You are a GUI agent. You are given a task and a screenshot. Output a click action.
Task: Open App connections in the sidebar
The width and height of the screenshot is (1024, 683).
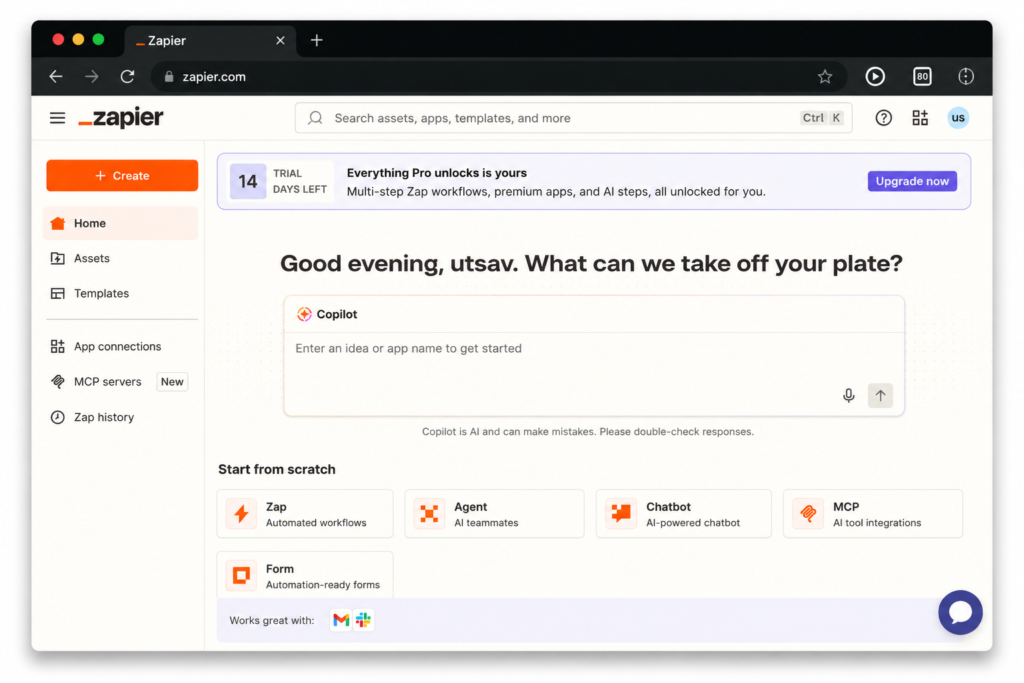coord(121,347)
